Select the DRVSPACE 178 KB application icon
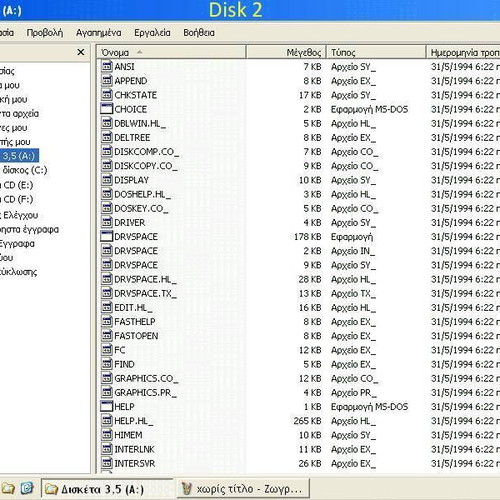 coord(106,236)
